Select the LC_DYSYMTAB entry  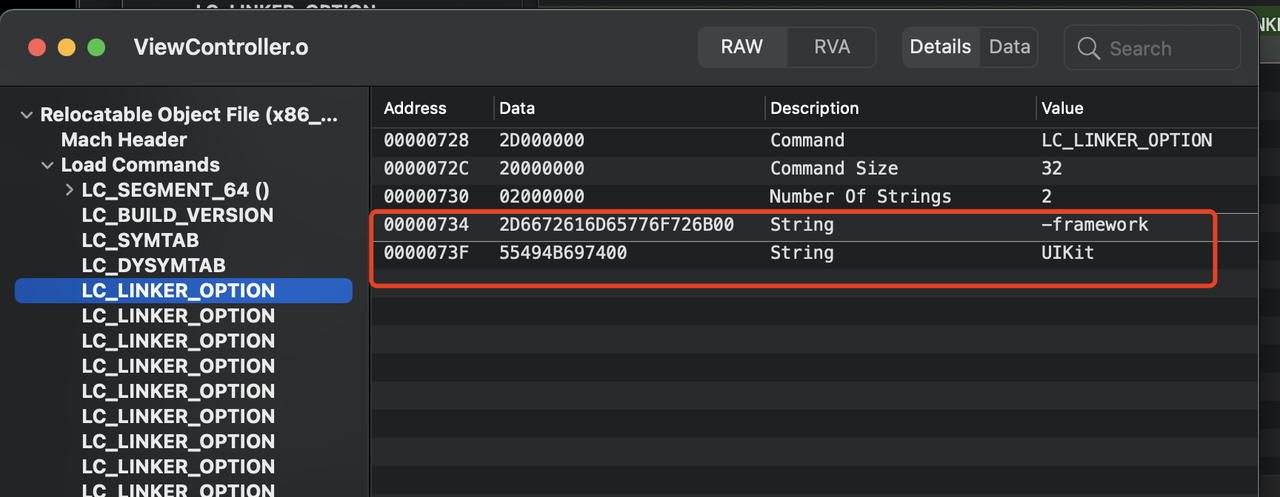tap(153, 265)
